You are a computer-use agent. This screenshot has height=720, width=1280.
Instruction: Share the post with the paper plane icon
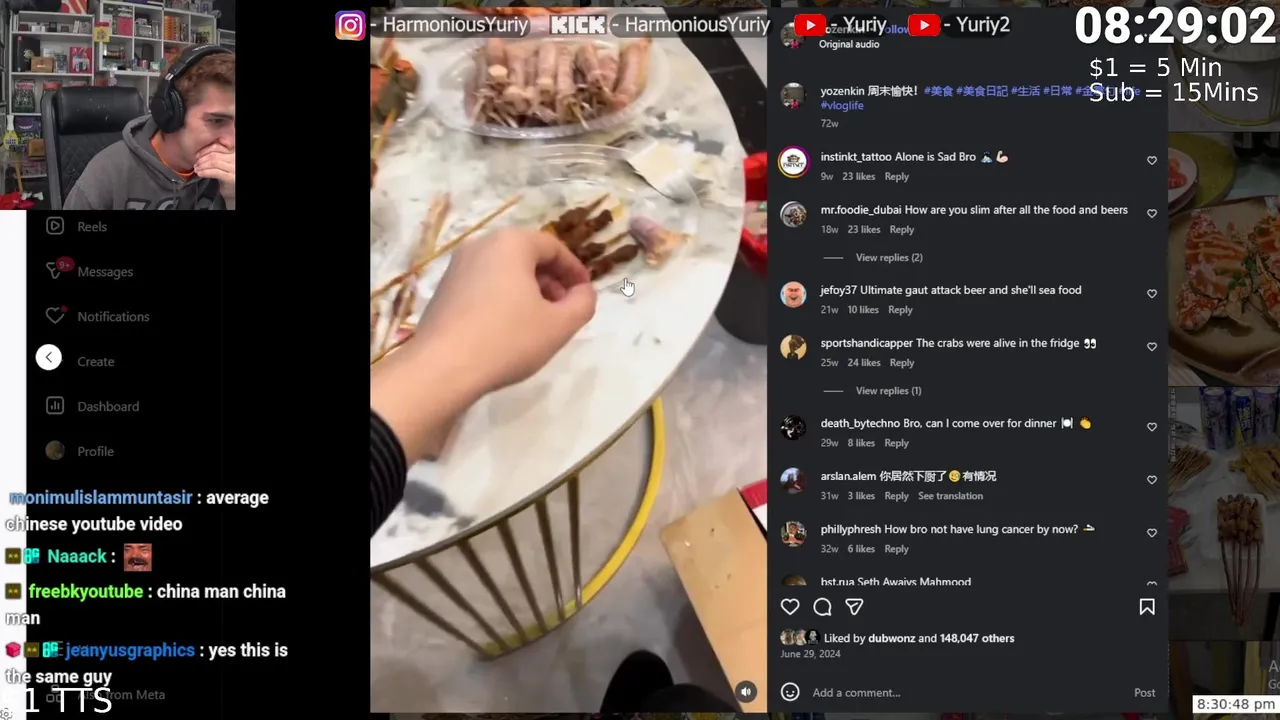[x=854, y=607]
